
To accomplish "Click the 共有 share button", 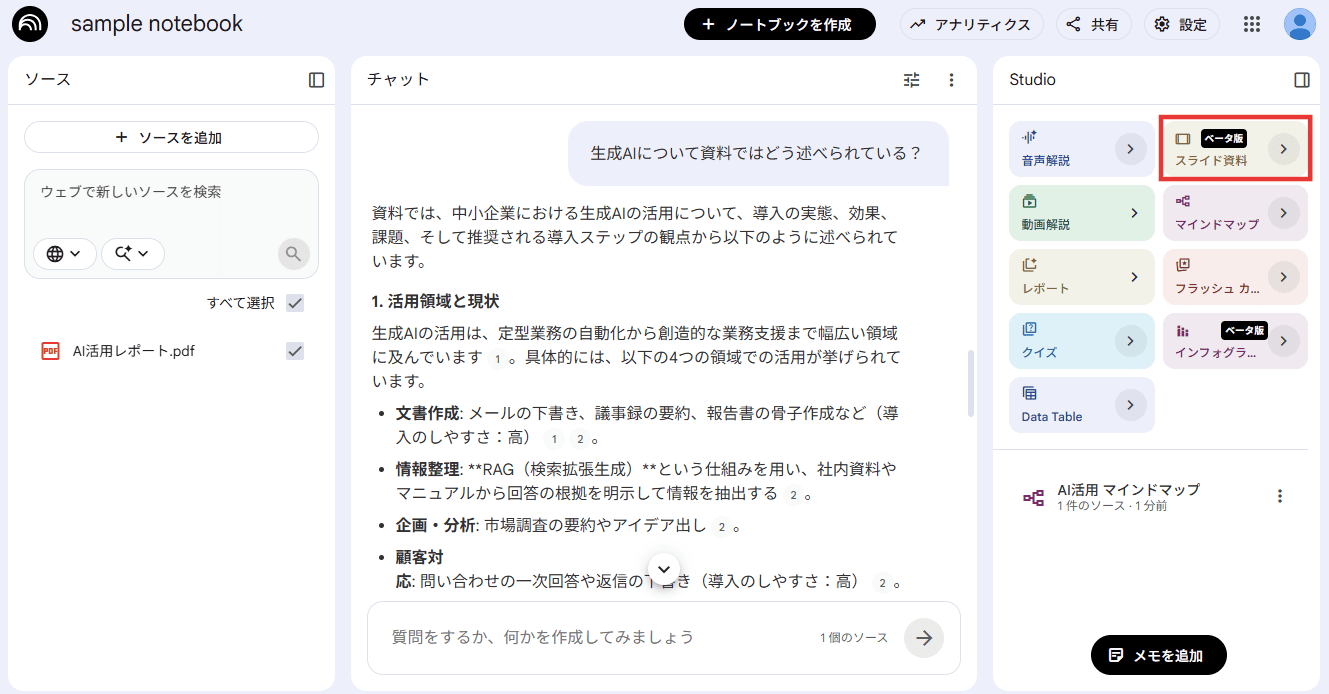I will pos(1093,24).
